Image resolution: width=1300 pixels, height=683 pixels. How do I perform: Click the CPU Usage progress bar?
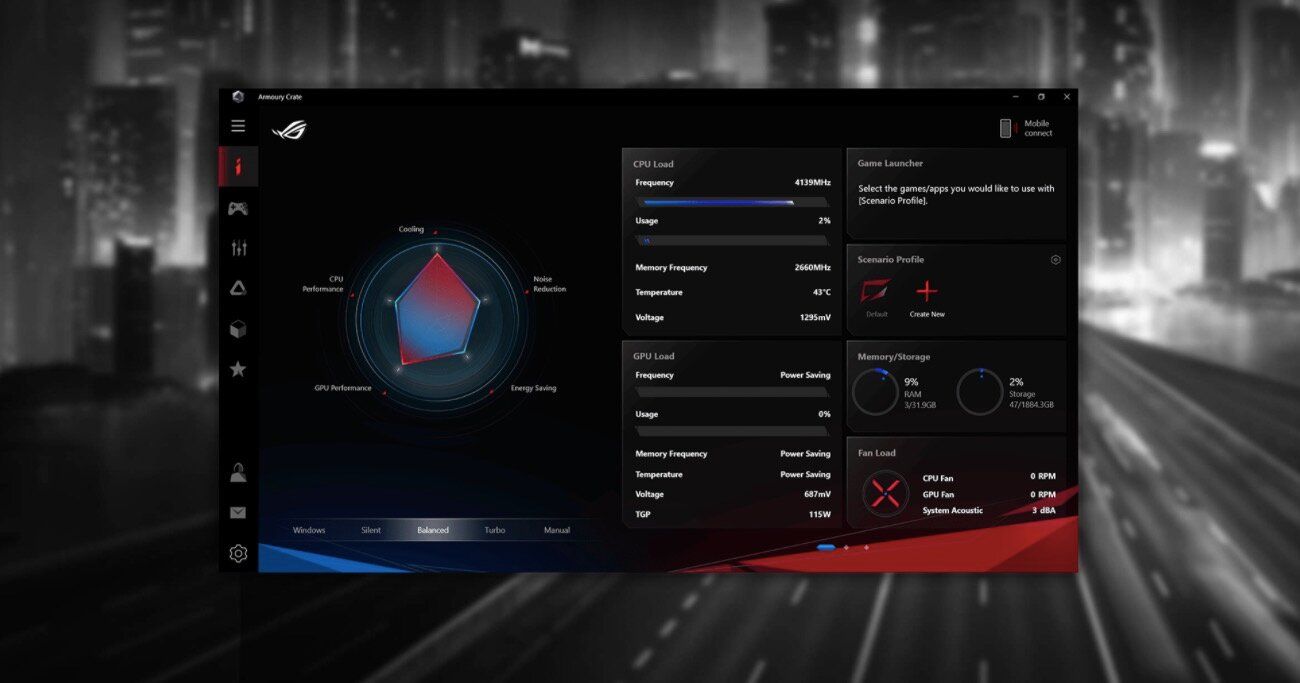click(x=732, y=240)
